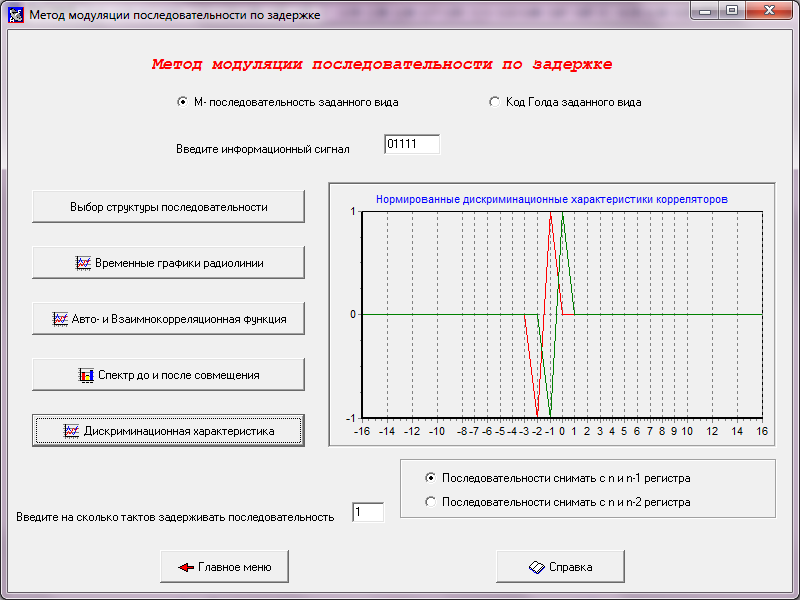Screen dimensions: 800x600
Task: Click label Введите на сколько тактов задерживать последовательность
Action: (175, 517)
